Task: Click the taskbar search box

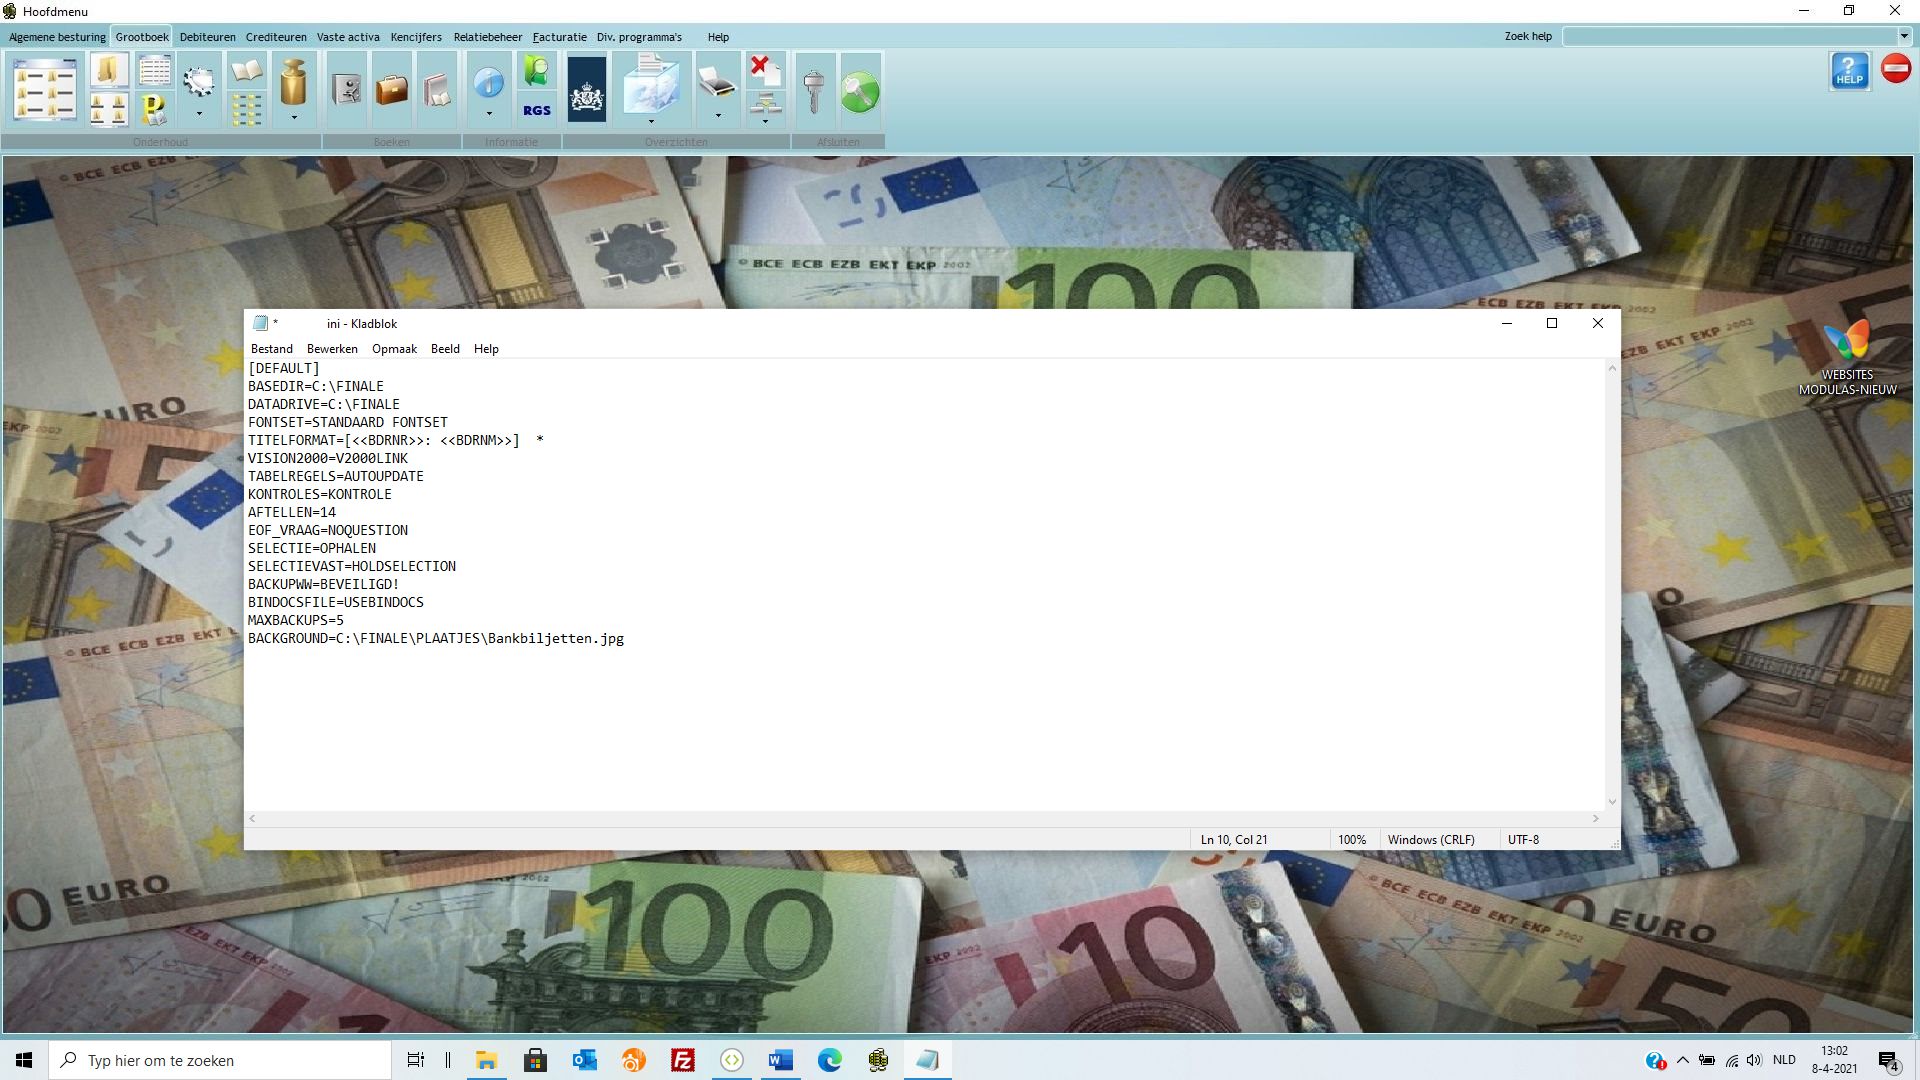Action: tap(220, 1060)
